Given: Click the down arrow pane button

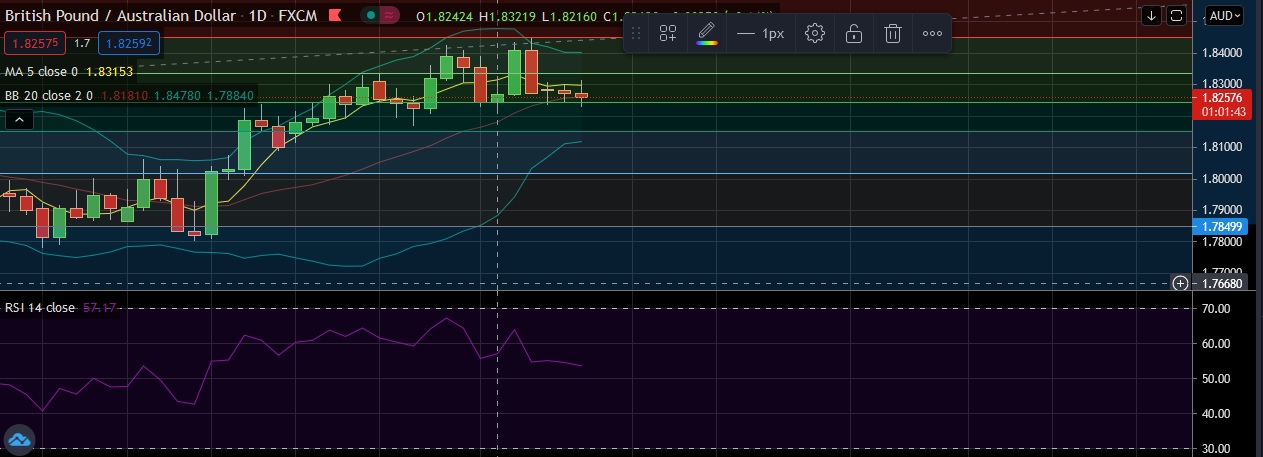Looking at the screenshot, I should pos(1151,16).
